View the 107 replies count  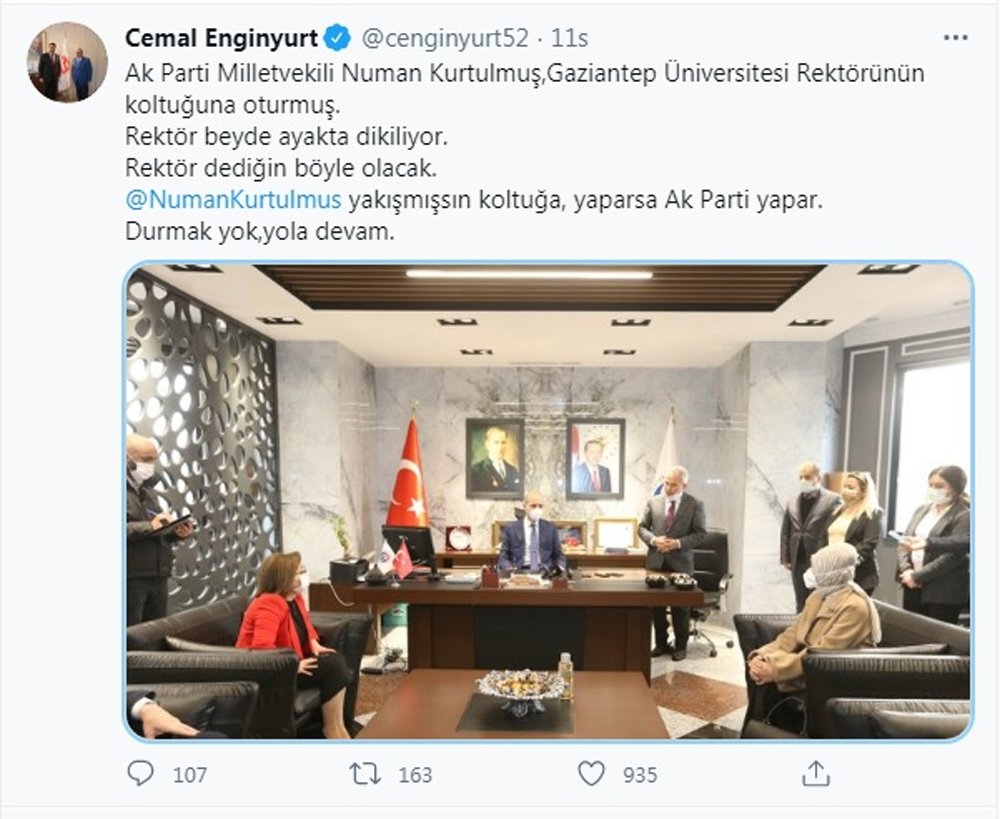point(190,774)
